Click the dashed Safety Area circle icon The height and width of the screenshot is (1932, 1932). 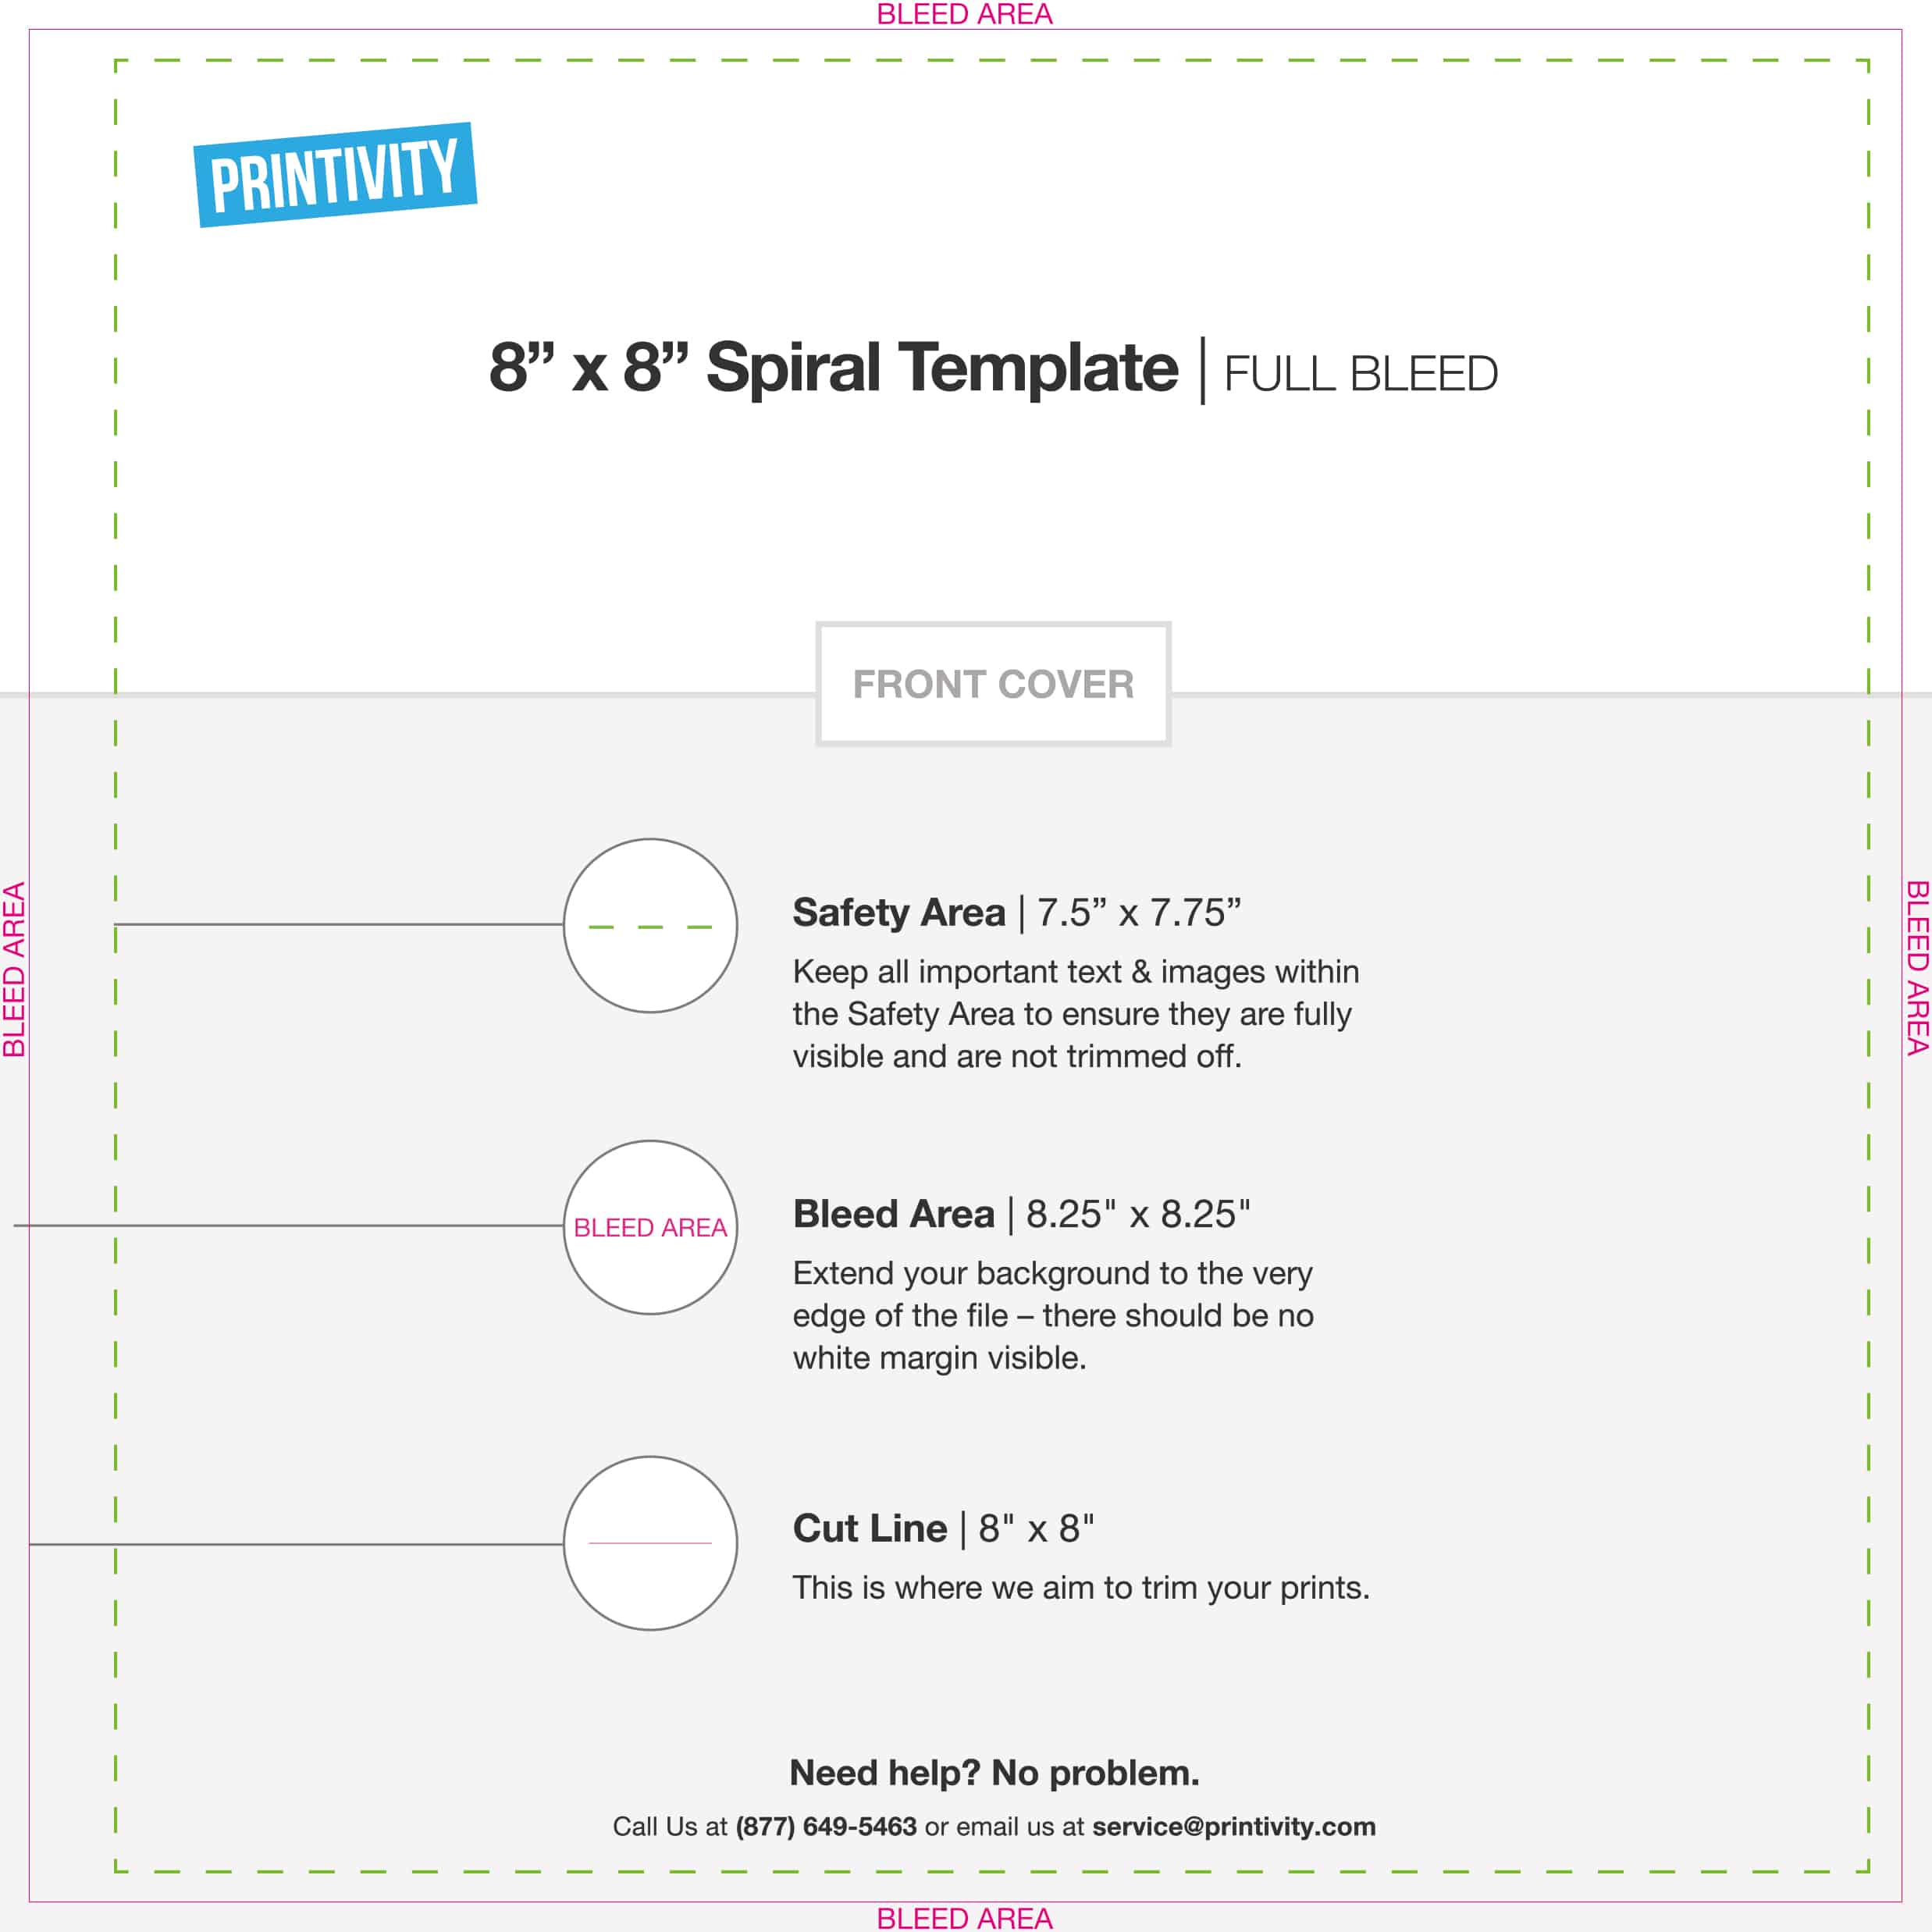(x=650, y=926)
